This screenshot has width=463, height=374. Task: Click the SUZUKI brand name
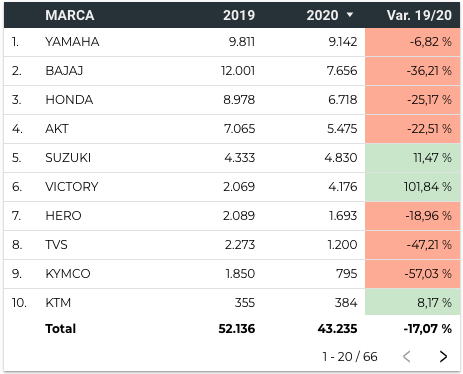pos(68,158)
